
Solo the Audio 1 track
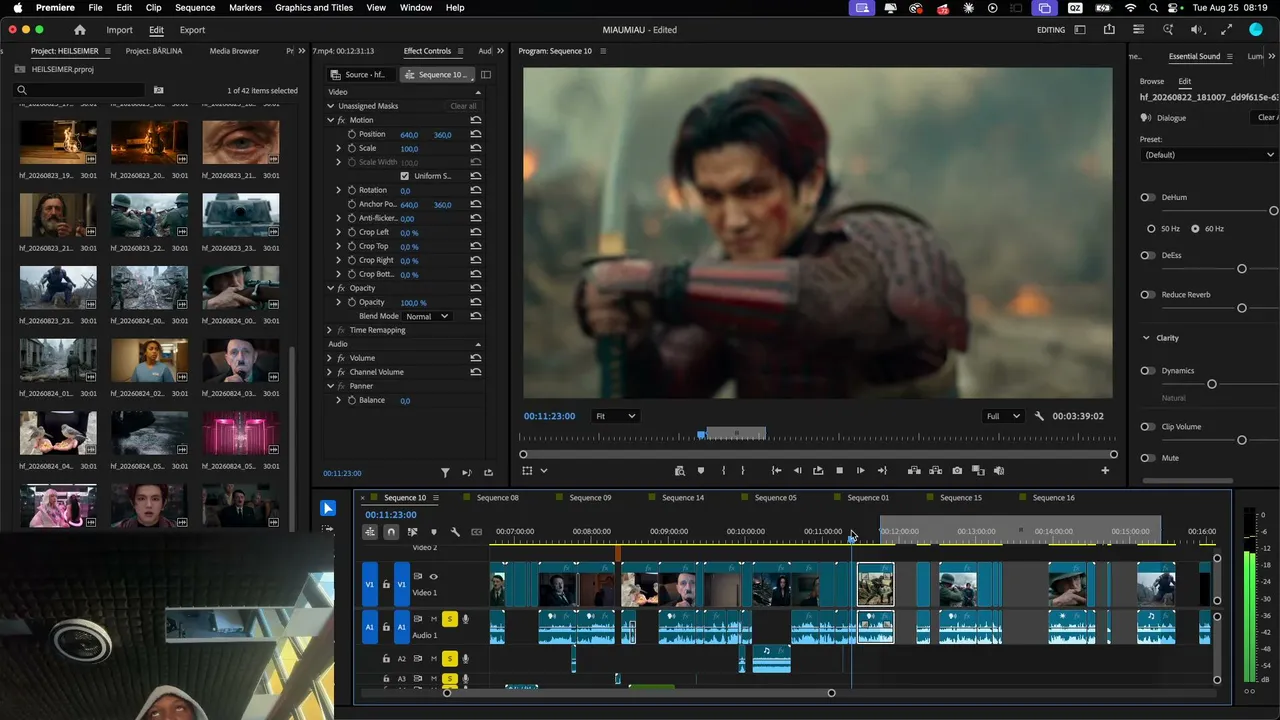click(x=450, y=620)
